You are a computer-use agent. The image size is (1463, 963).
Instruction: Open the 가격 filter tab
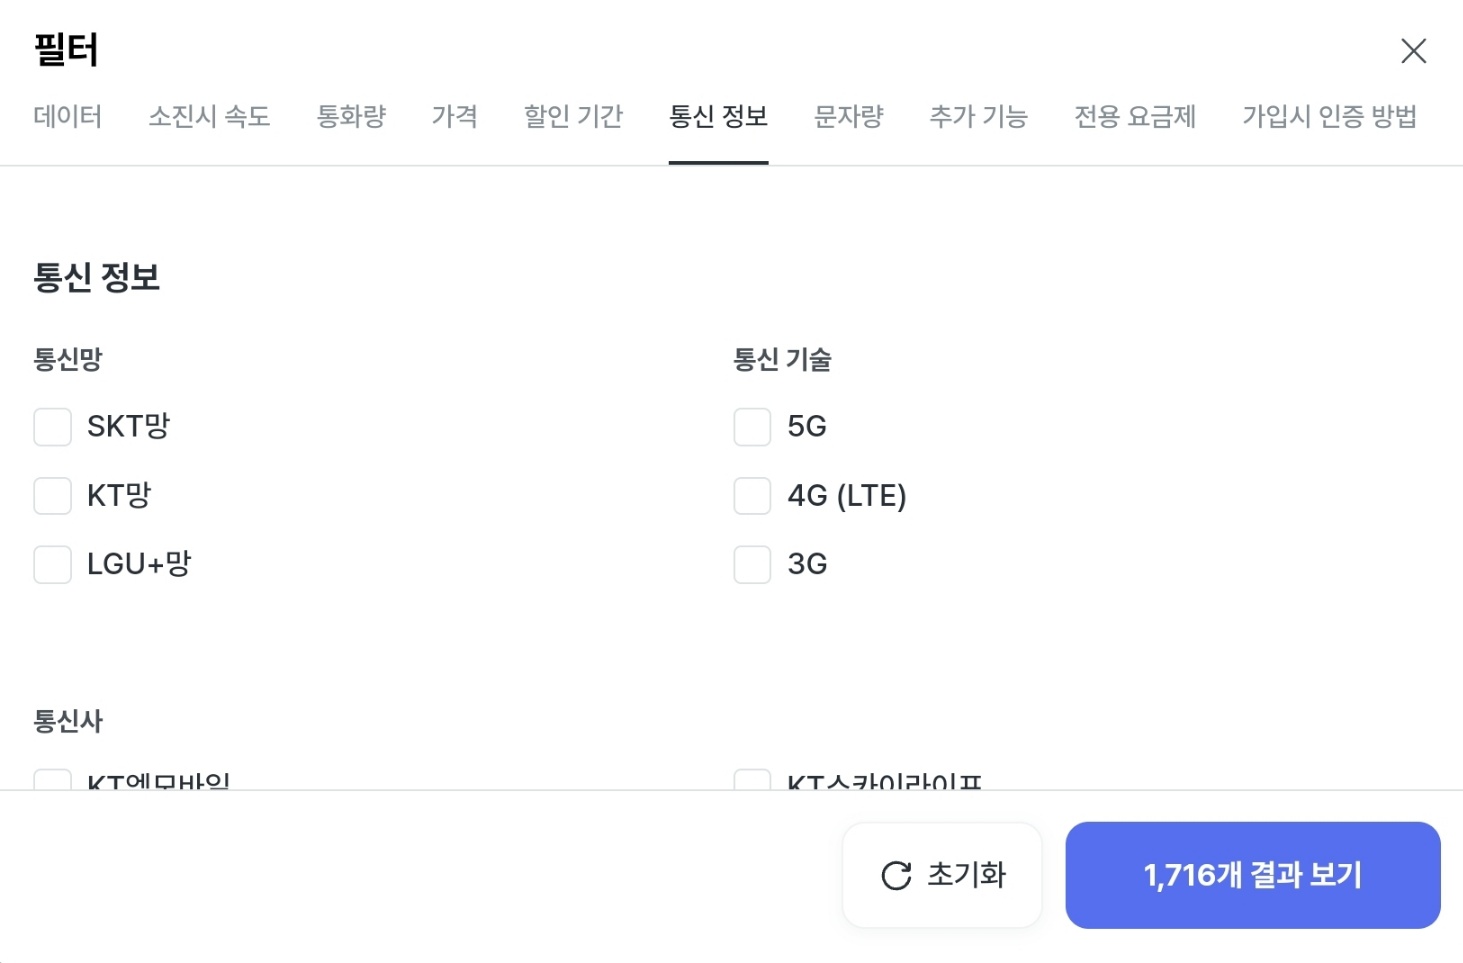pyautogui.click(x=455, y=117)
